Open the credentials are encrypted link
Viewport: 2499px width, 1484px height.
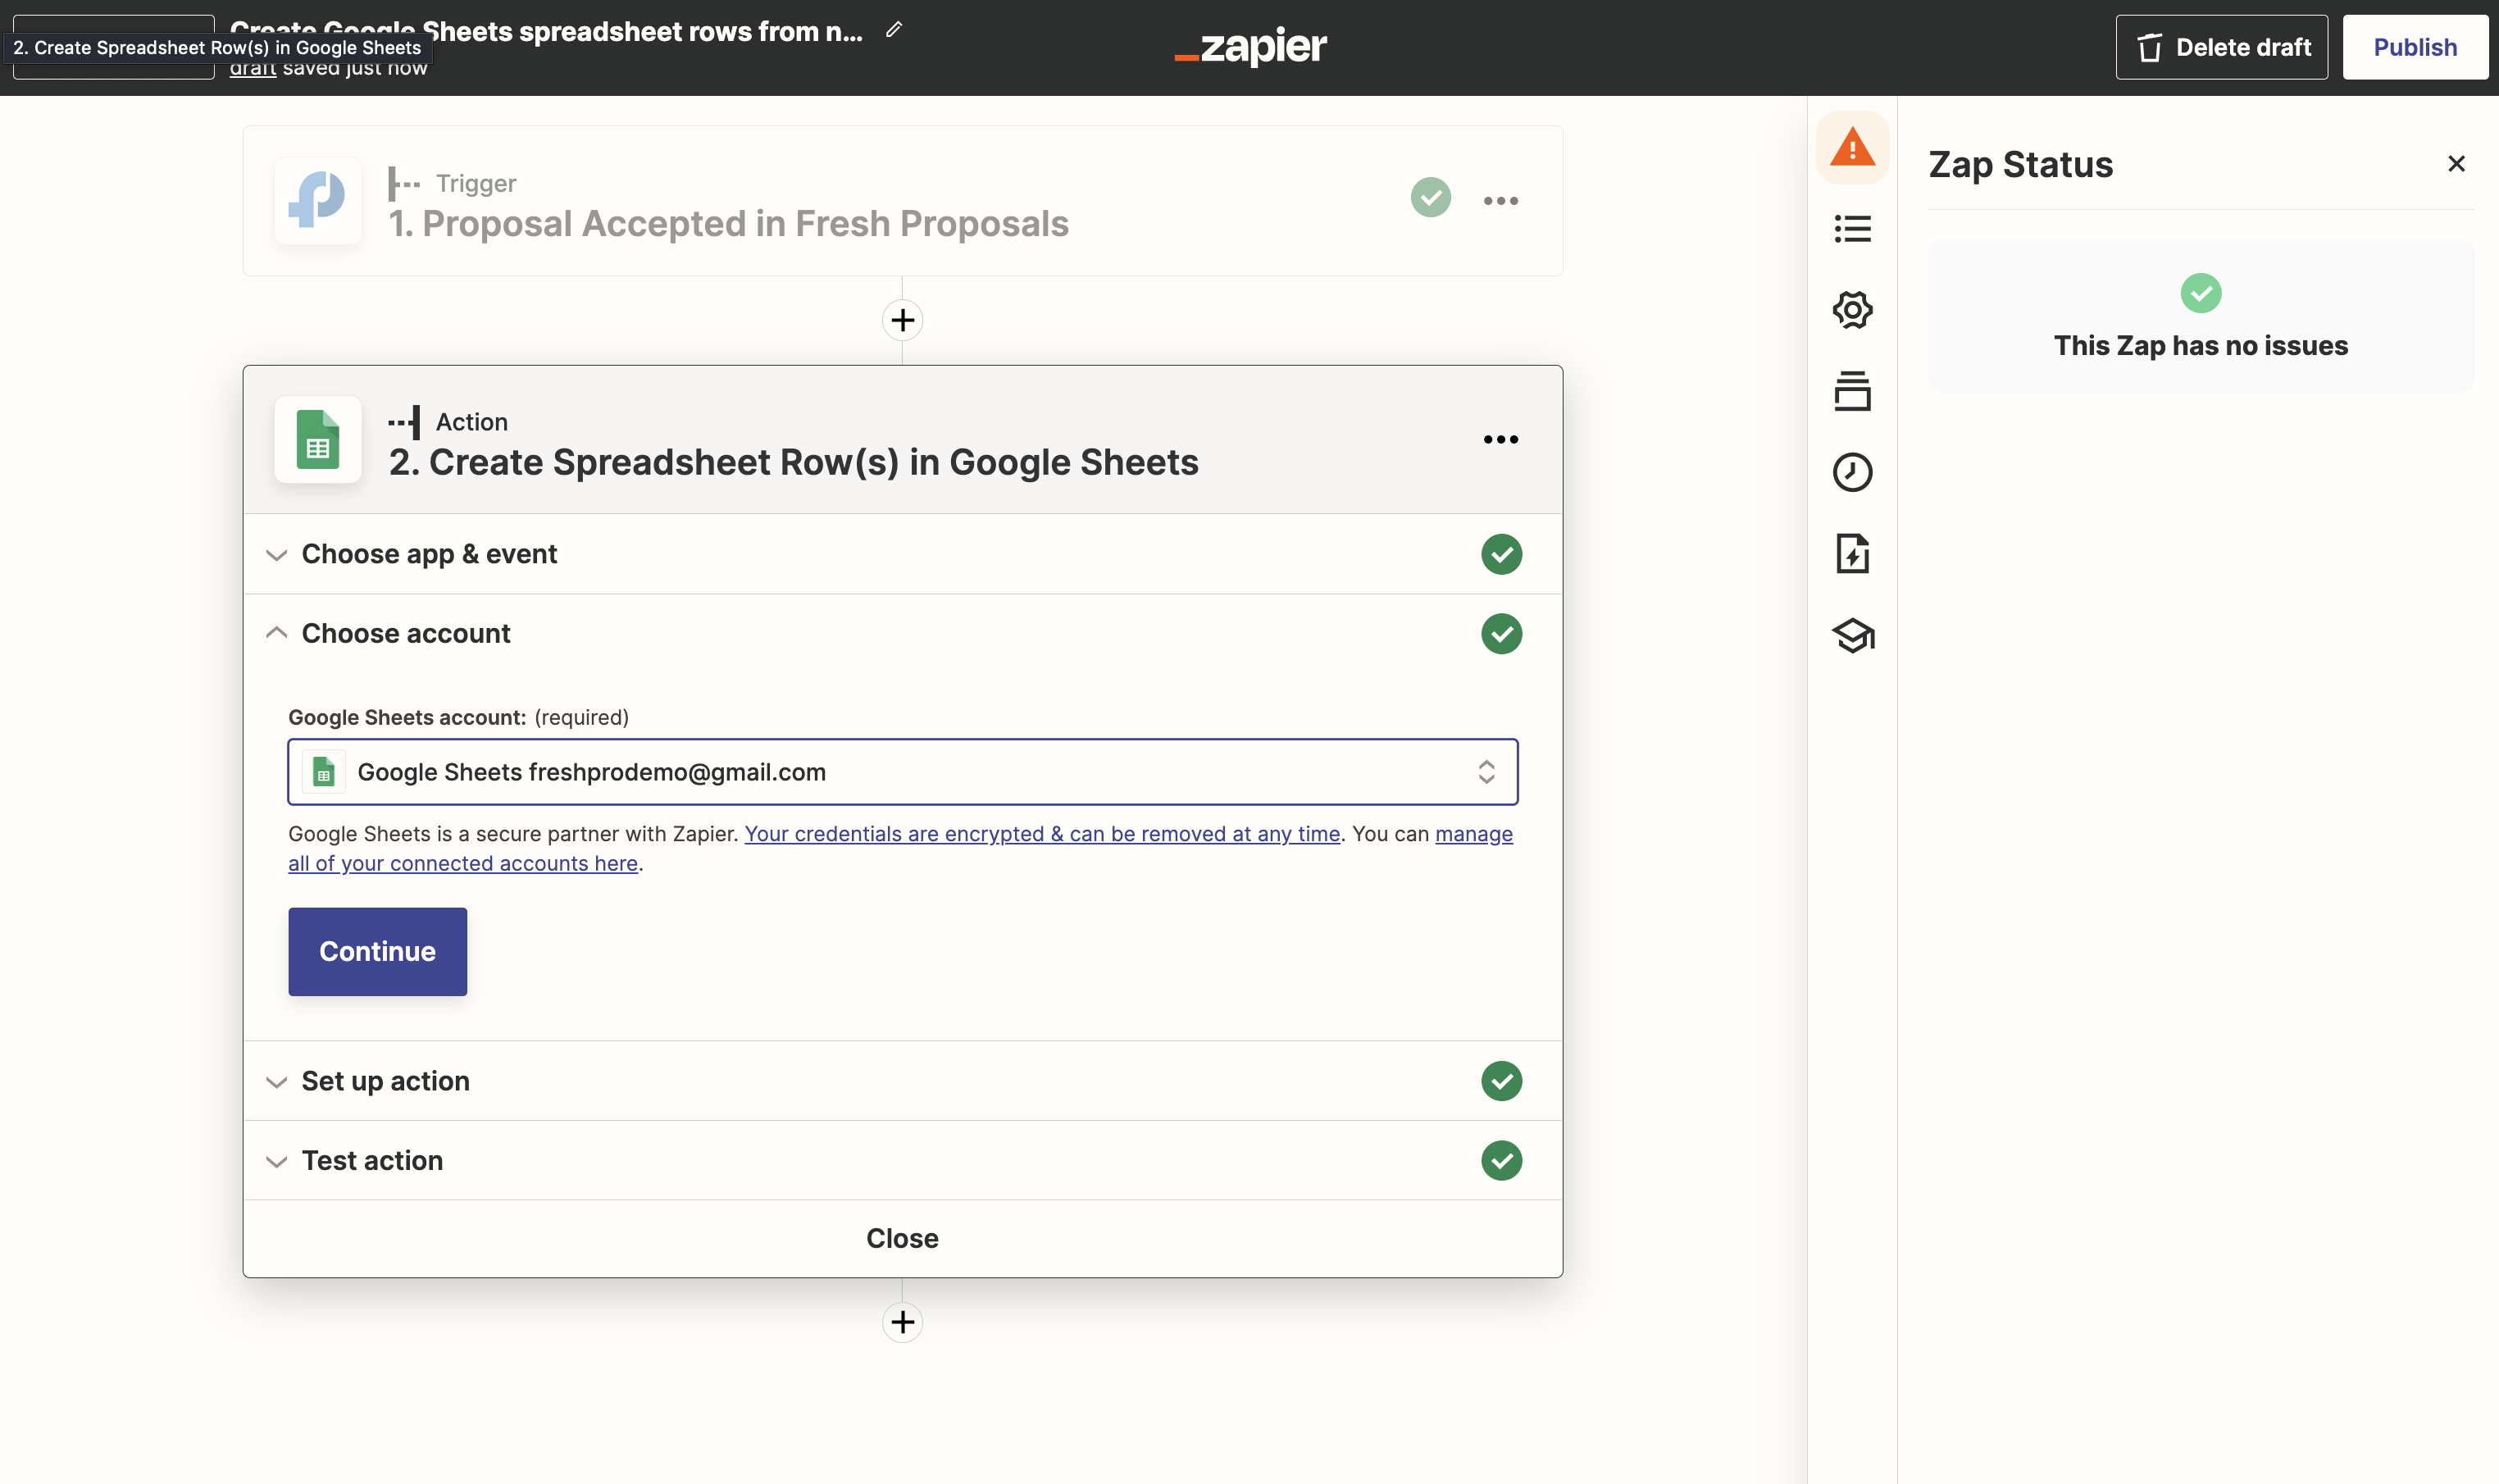(x=1042, y=834)
